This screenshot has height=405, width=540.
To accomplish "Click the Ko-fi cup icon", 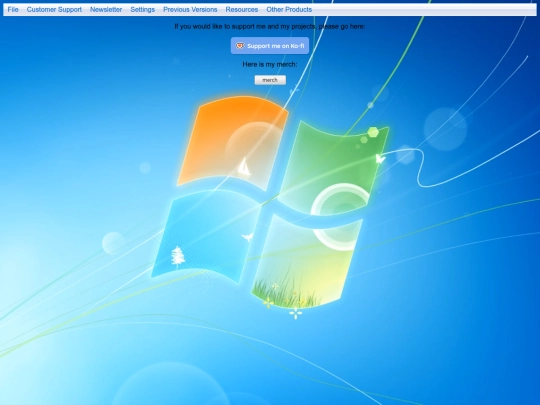I will 240,45.
